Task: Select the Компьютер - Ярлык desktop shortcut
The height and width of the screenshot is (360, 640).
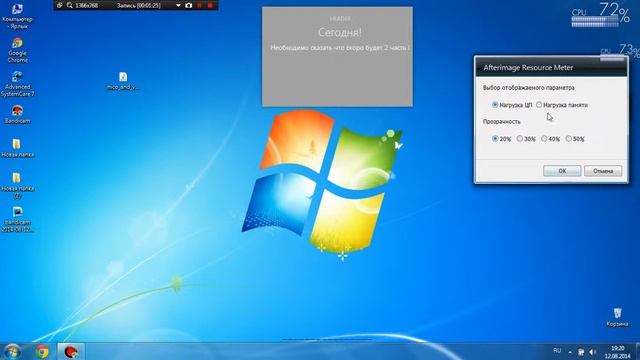Action: click(x=17, y=16)
